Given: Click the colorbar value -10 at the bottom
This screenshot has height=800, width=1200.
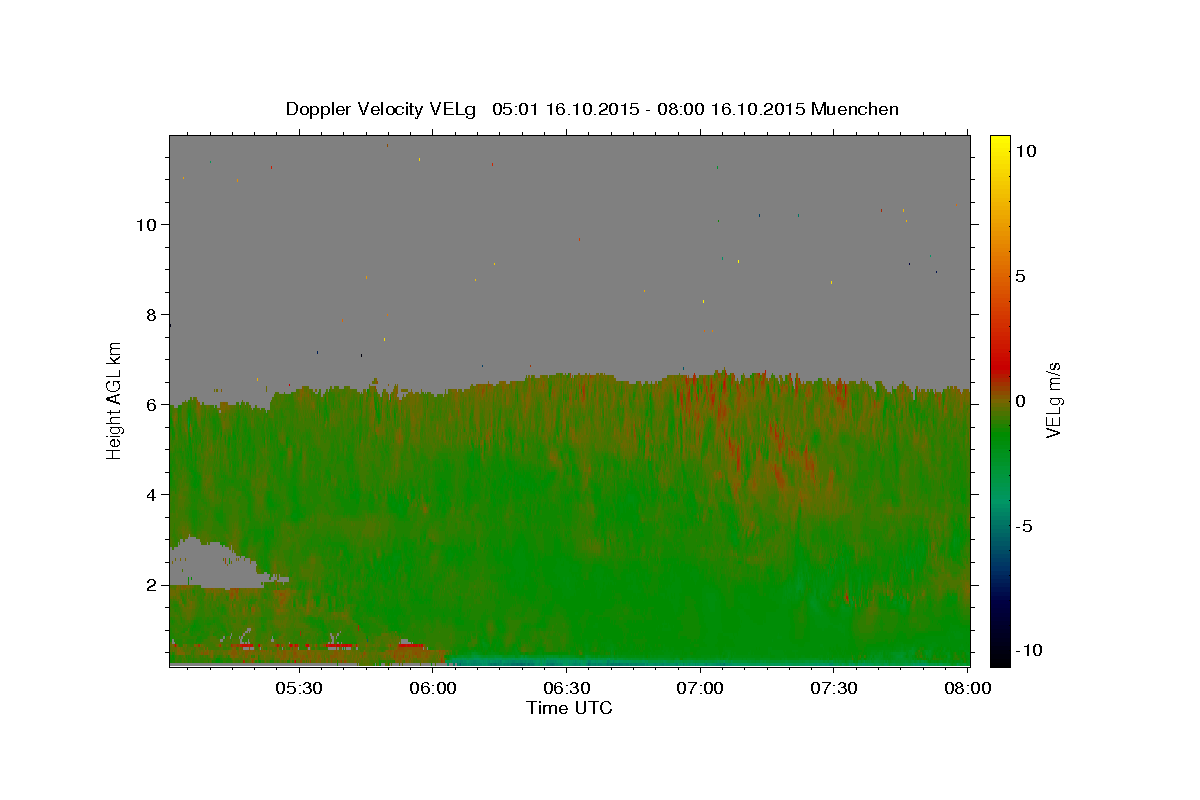Looking at the screenshot, I should [x=1028, y=650].
